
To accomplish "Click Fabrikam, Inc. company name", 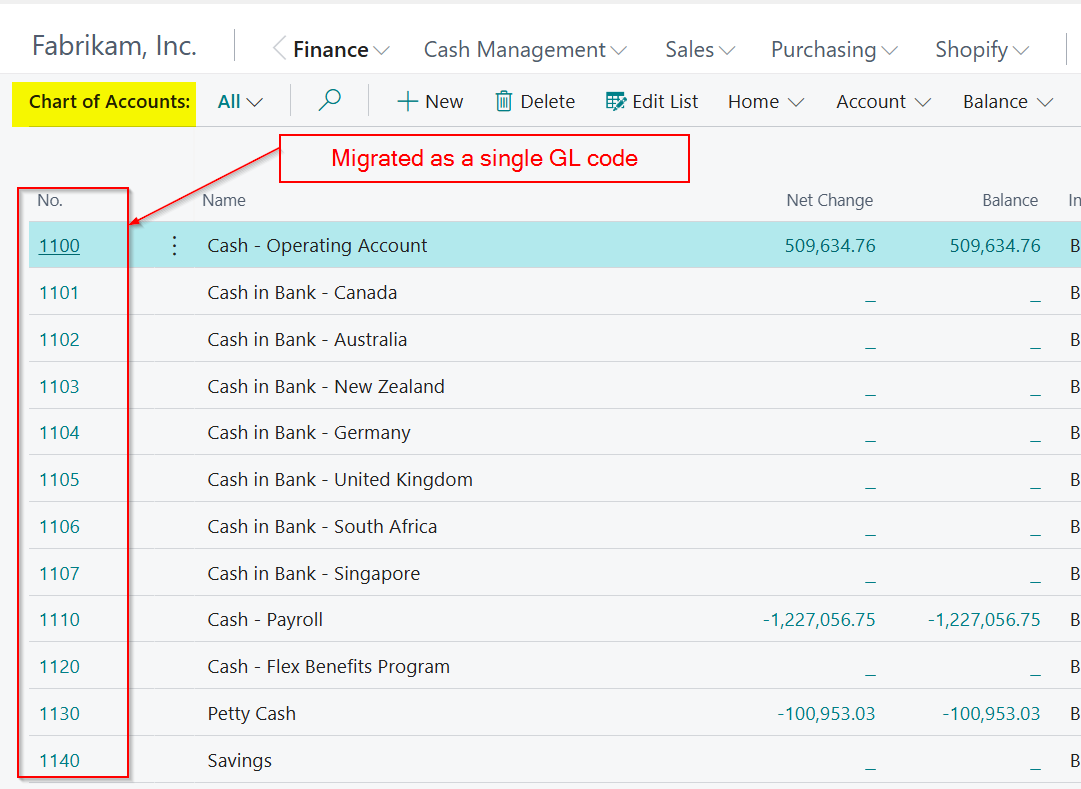I will 114,46.
